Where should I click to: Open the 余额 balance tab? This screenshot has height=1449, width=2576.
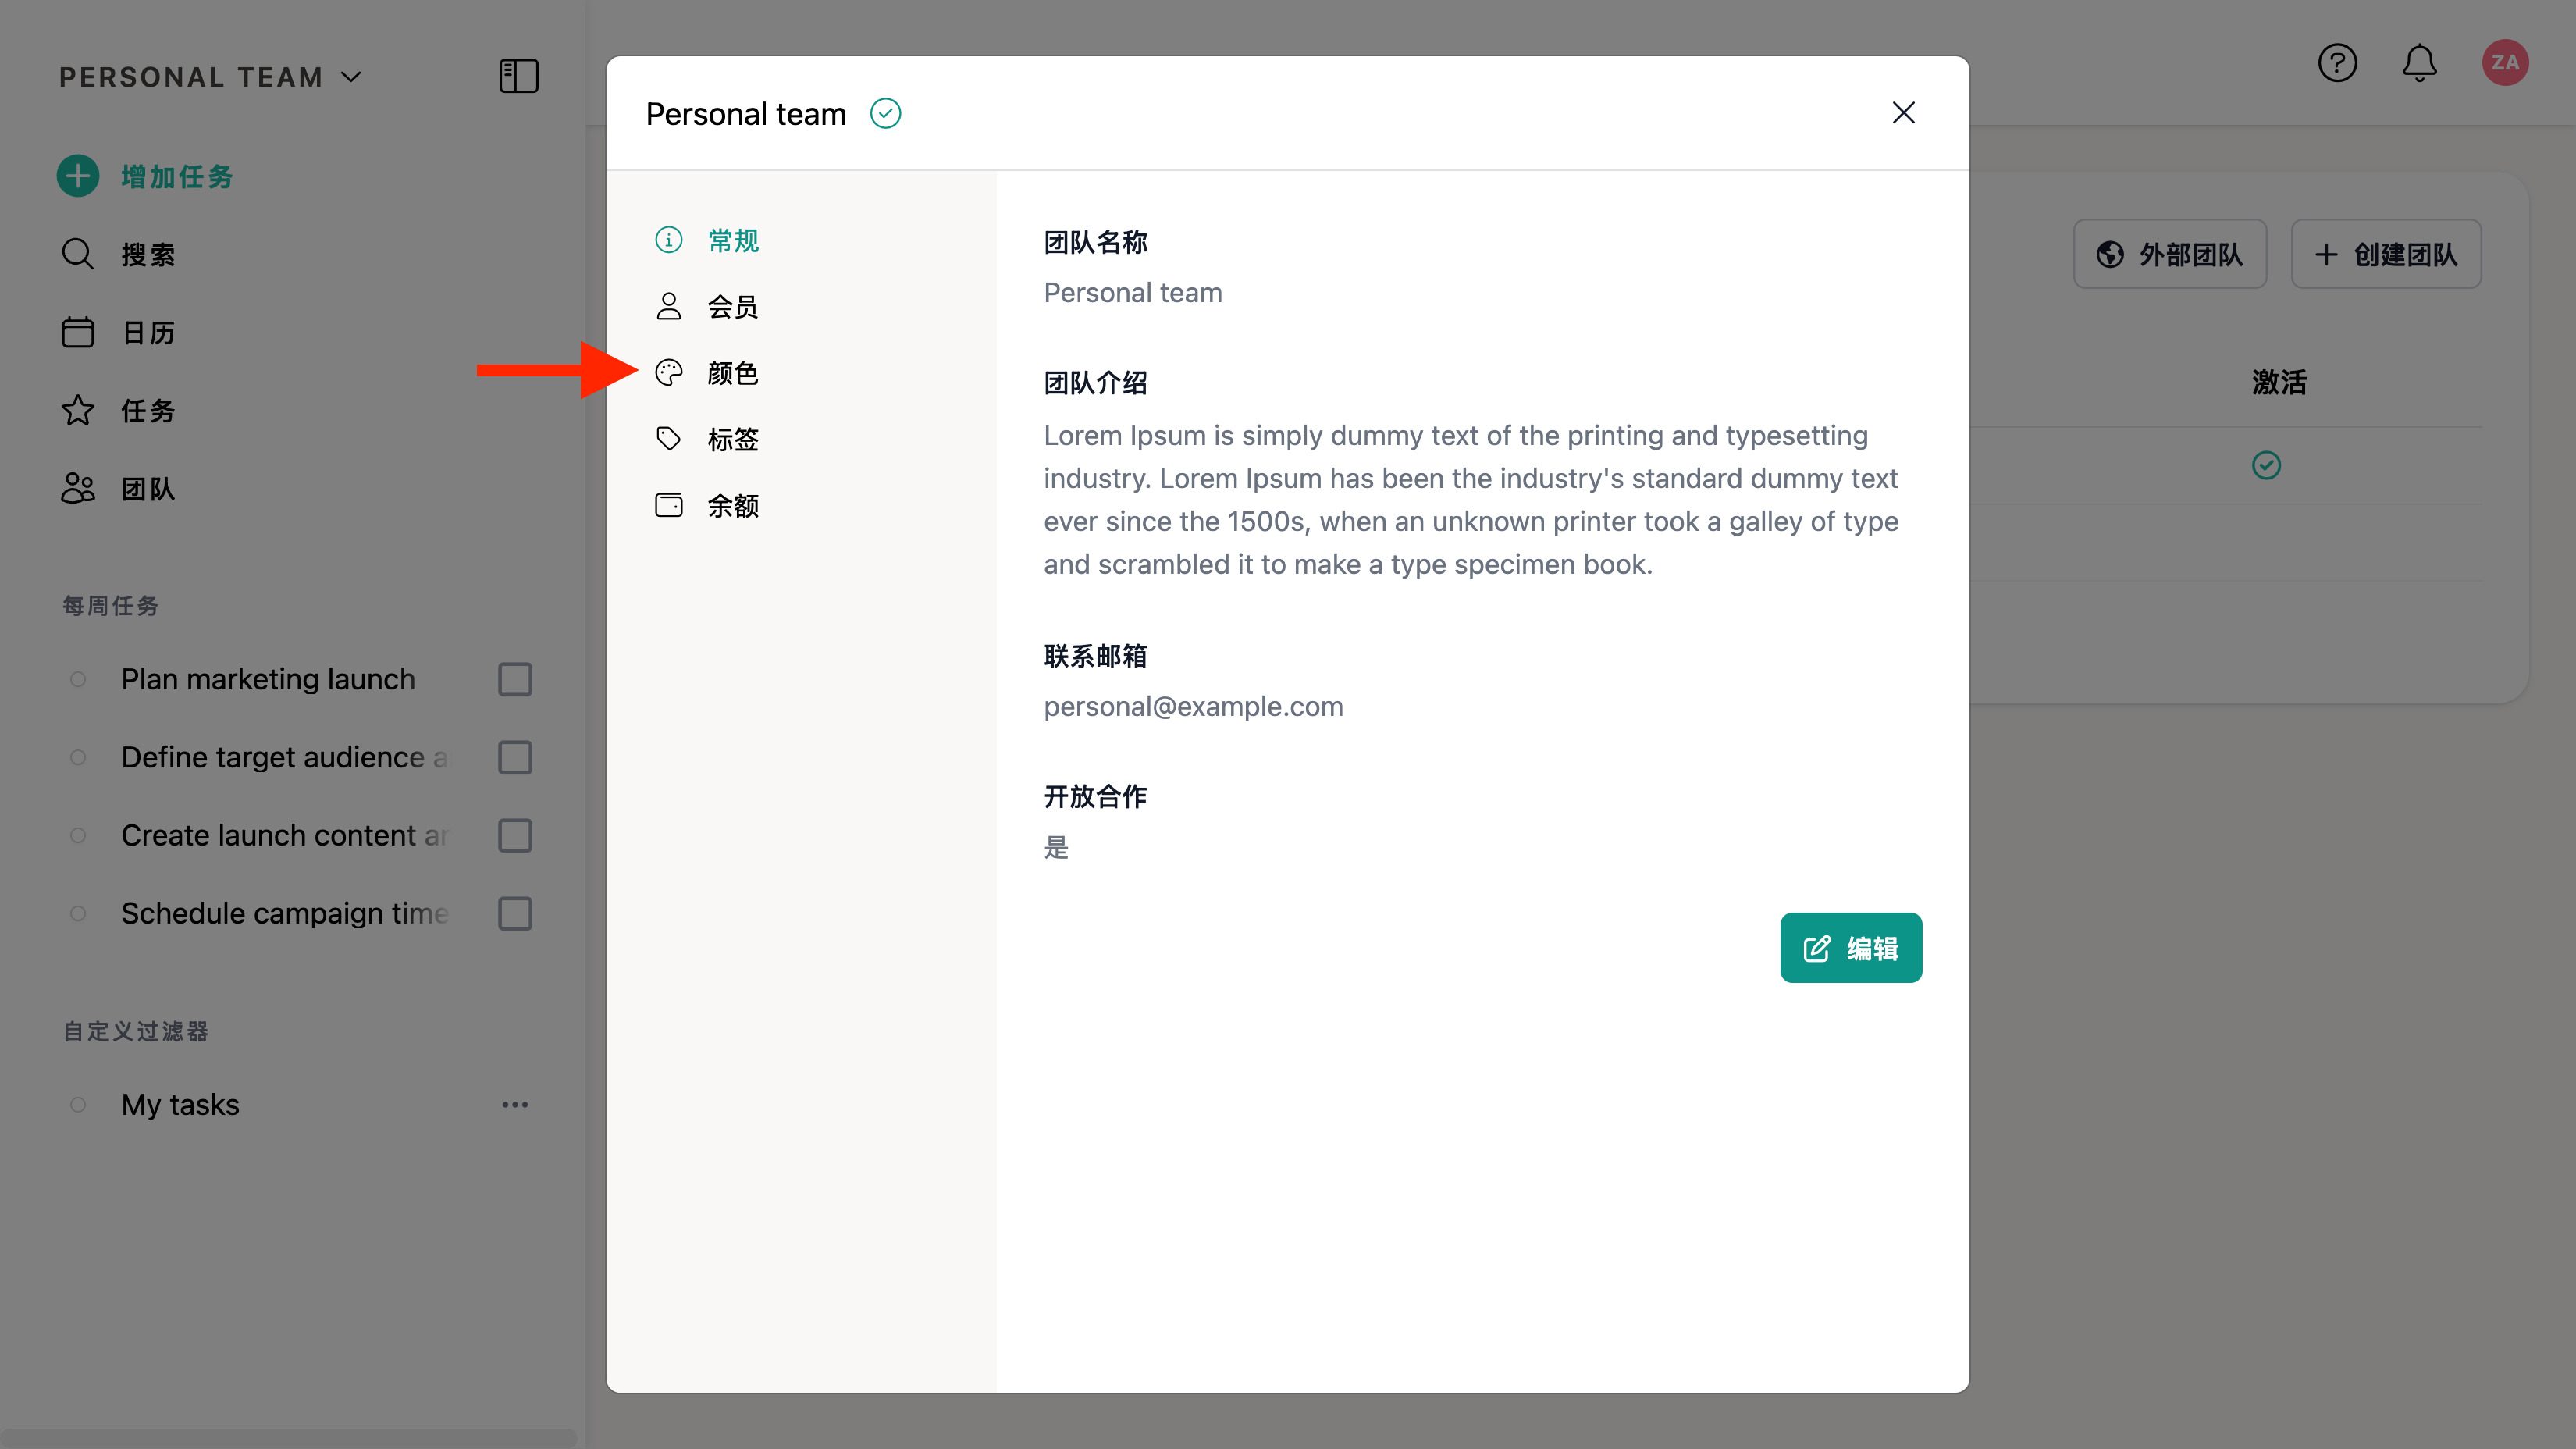click(732, 505)
